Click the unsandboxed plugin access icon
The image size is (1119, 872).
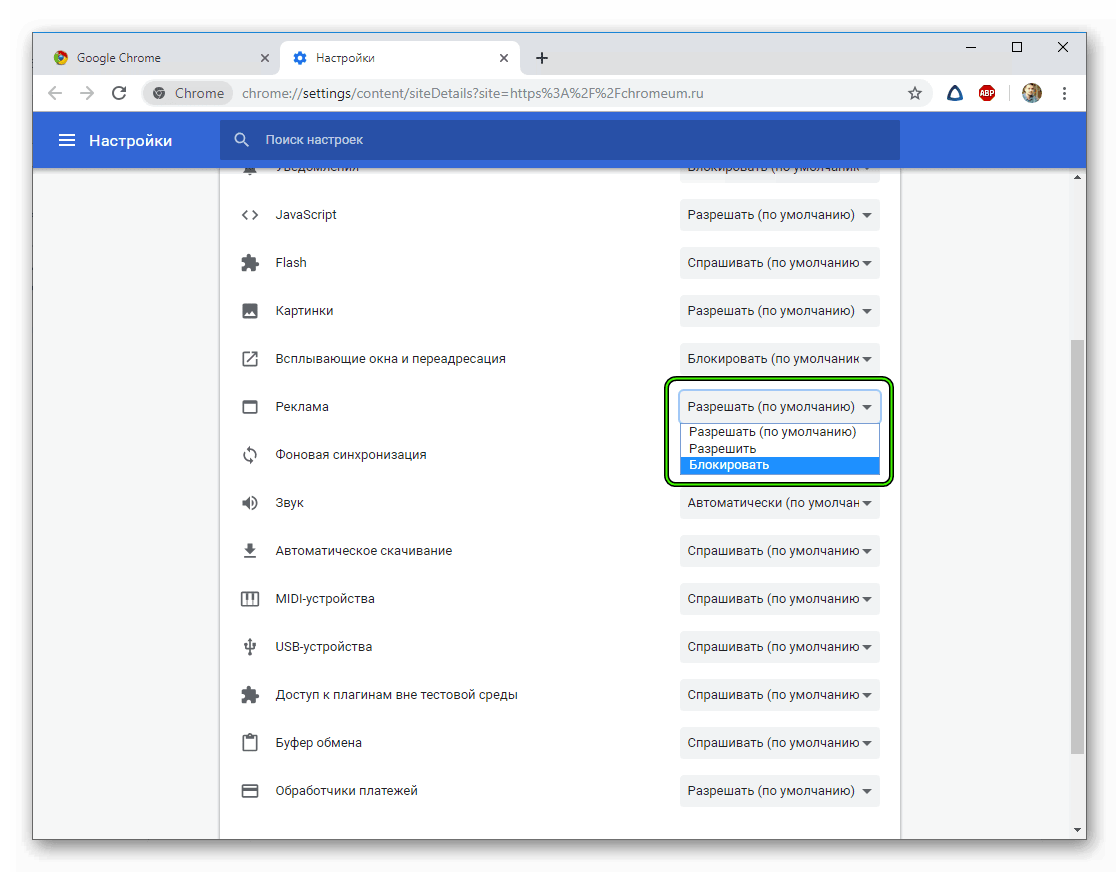pos(250,694)
